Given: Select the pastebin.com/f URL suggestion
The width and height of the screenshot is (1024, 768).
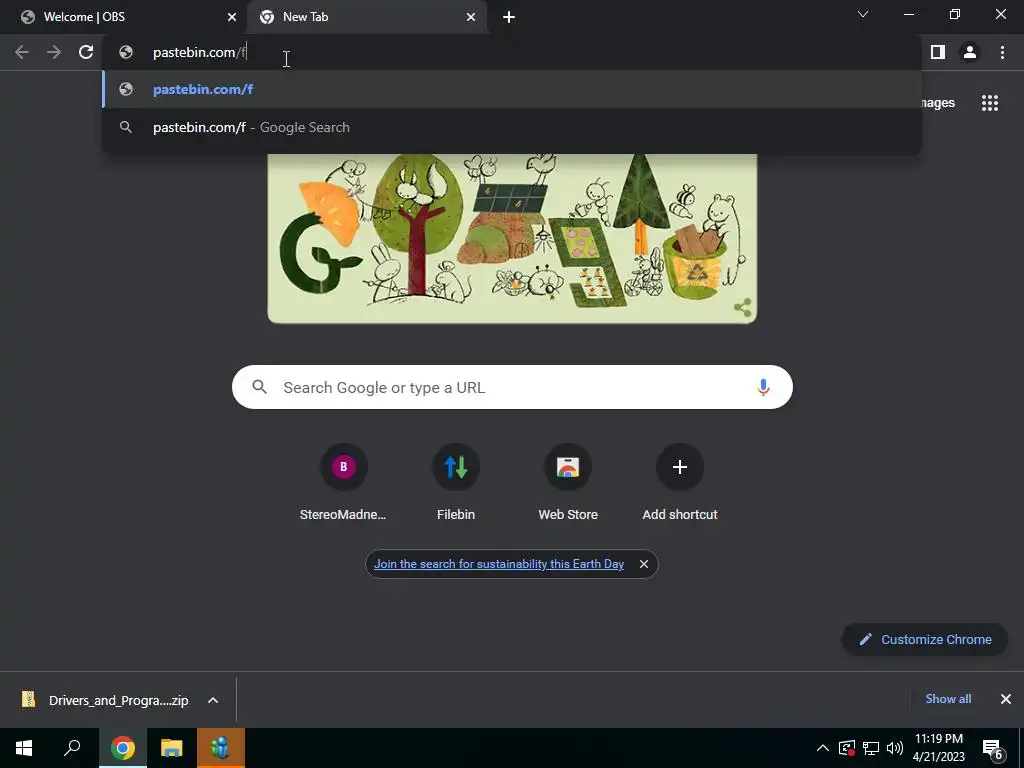Looking at the screenshot, I should coord(512,89).
